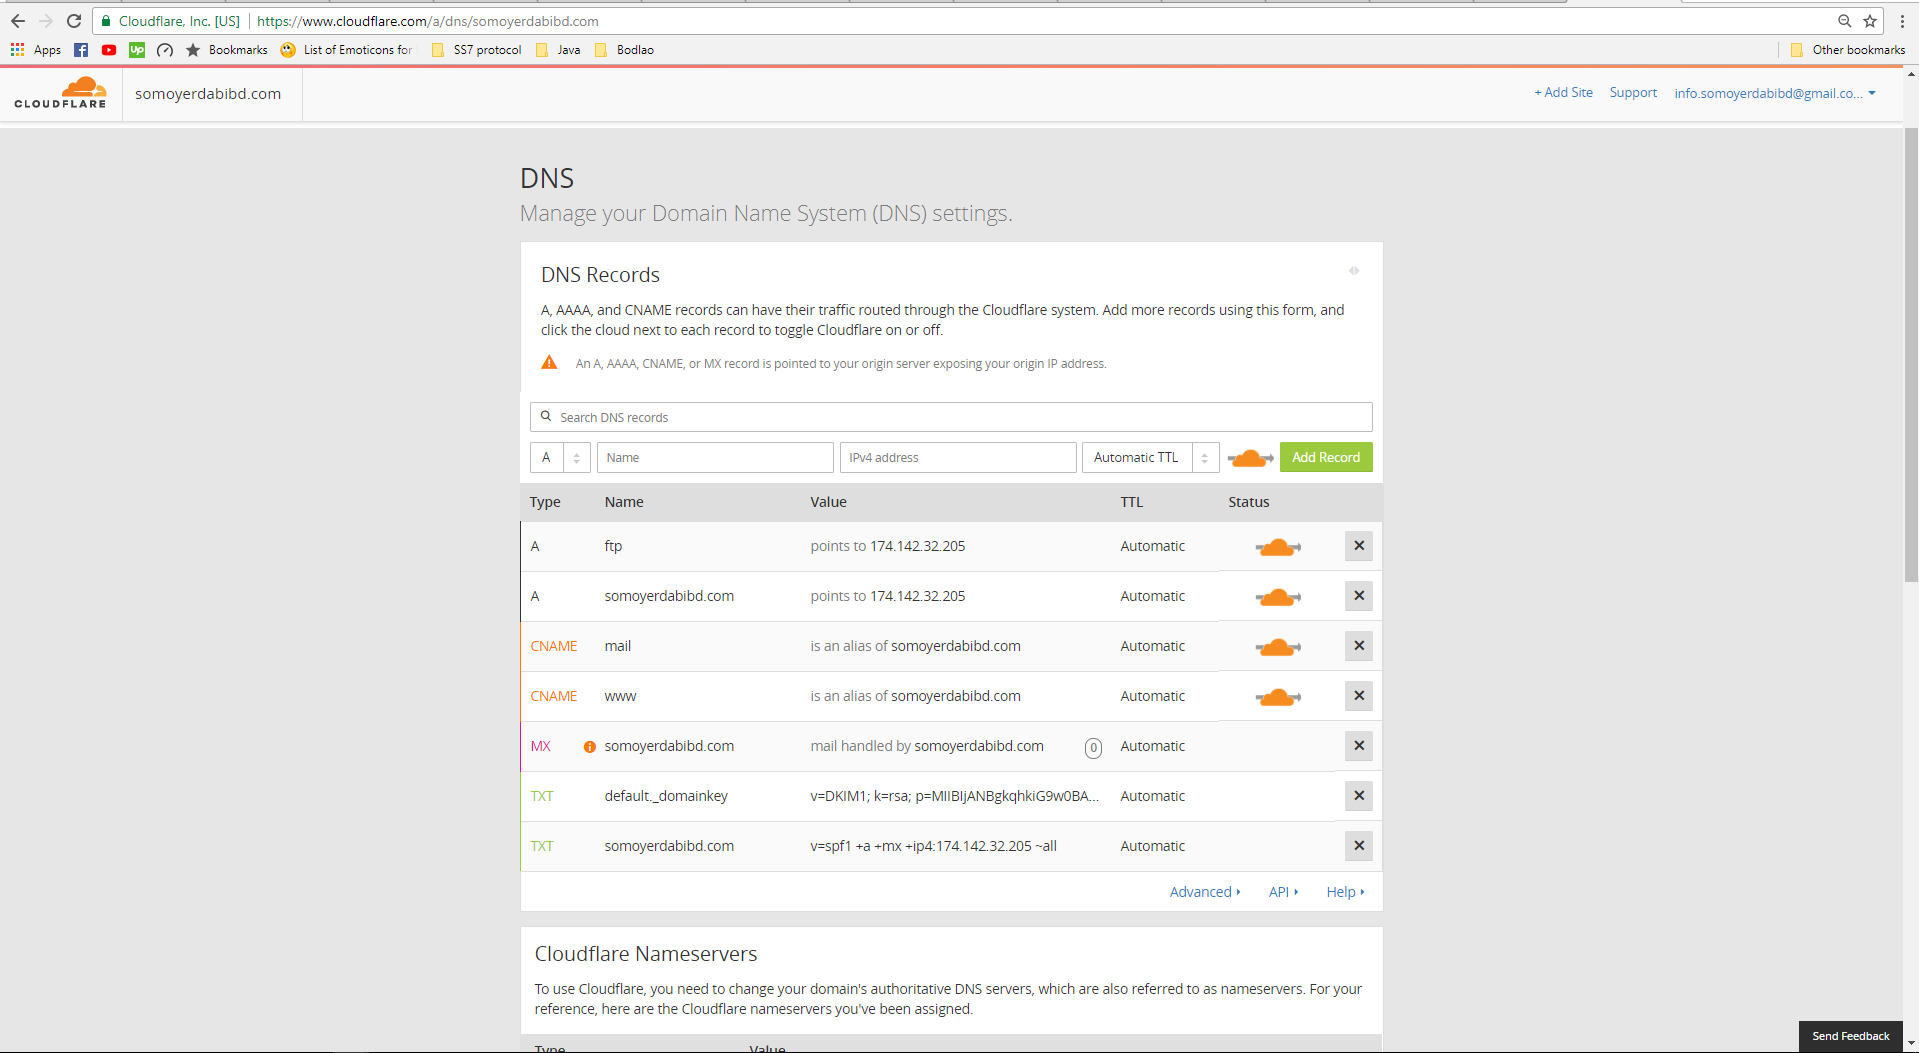Image resolution: width=1919 pixels, height=1053 pixels.
Task: Toggle the orange cloud for www CNAME
Action: [x=1278, y=697]
